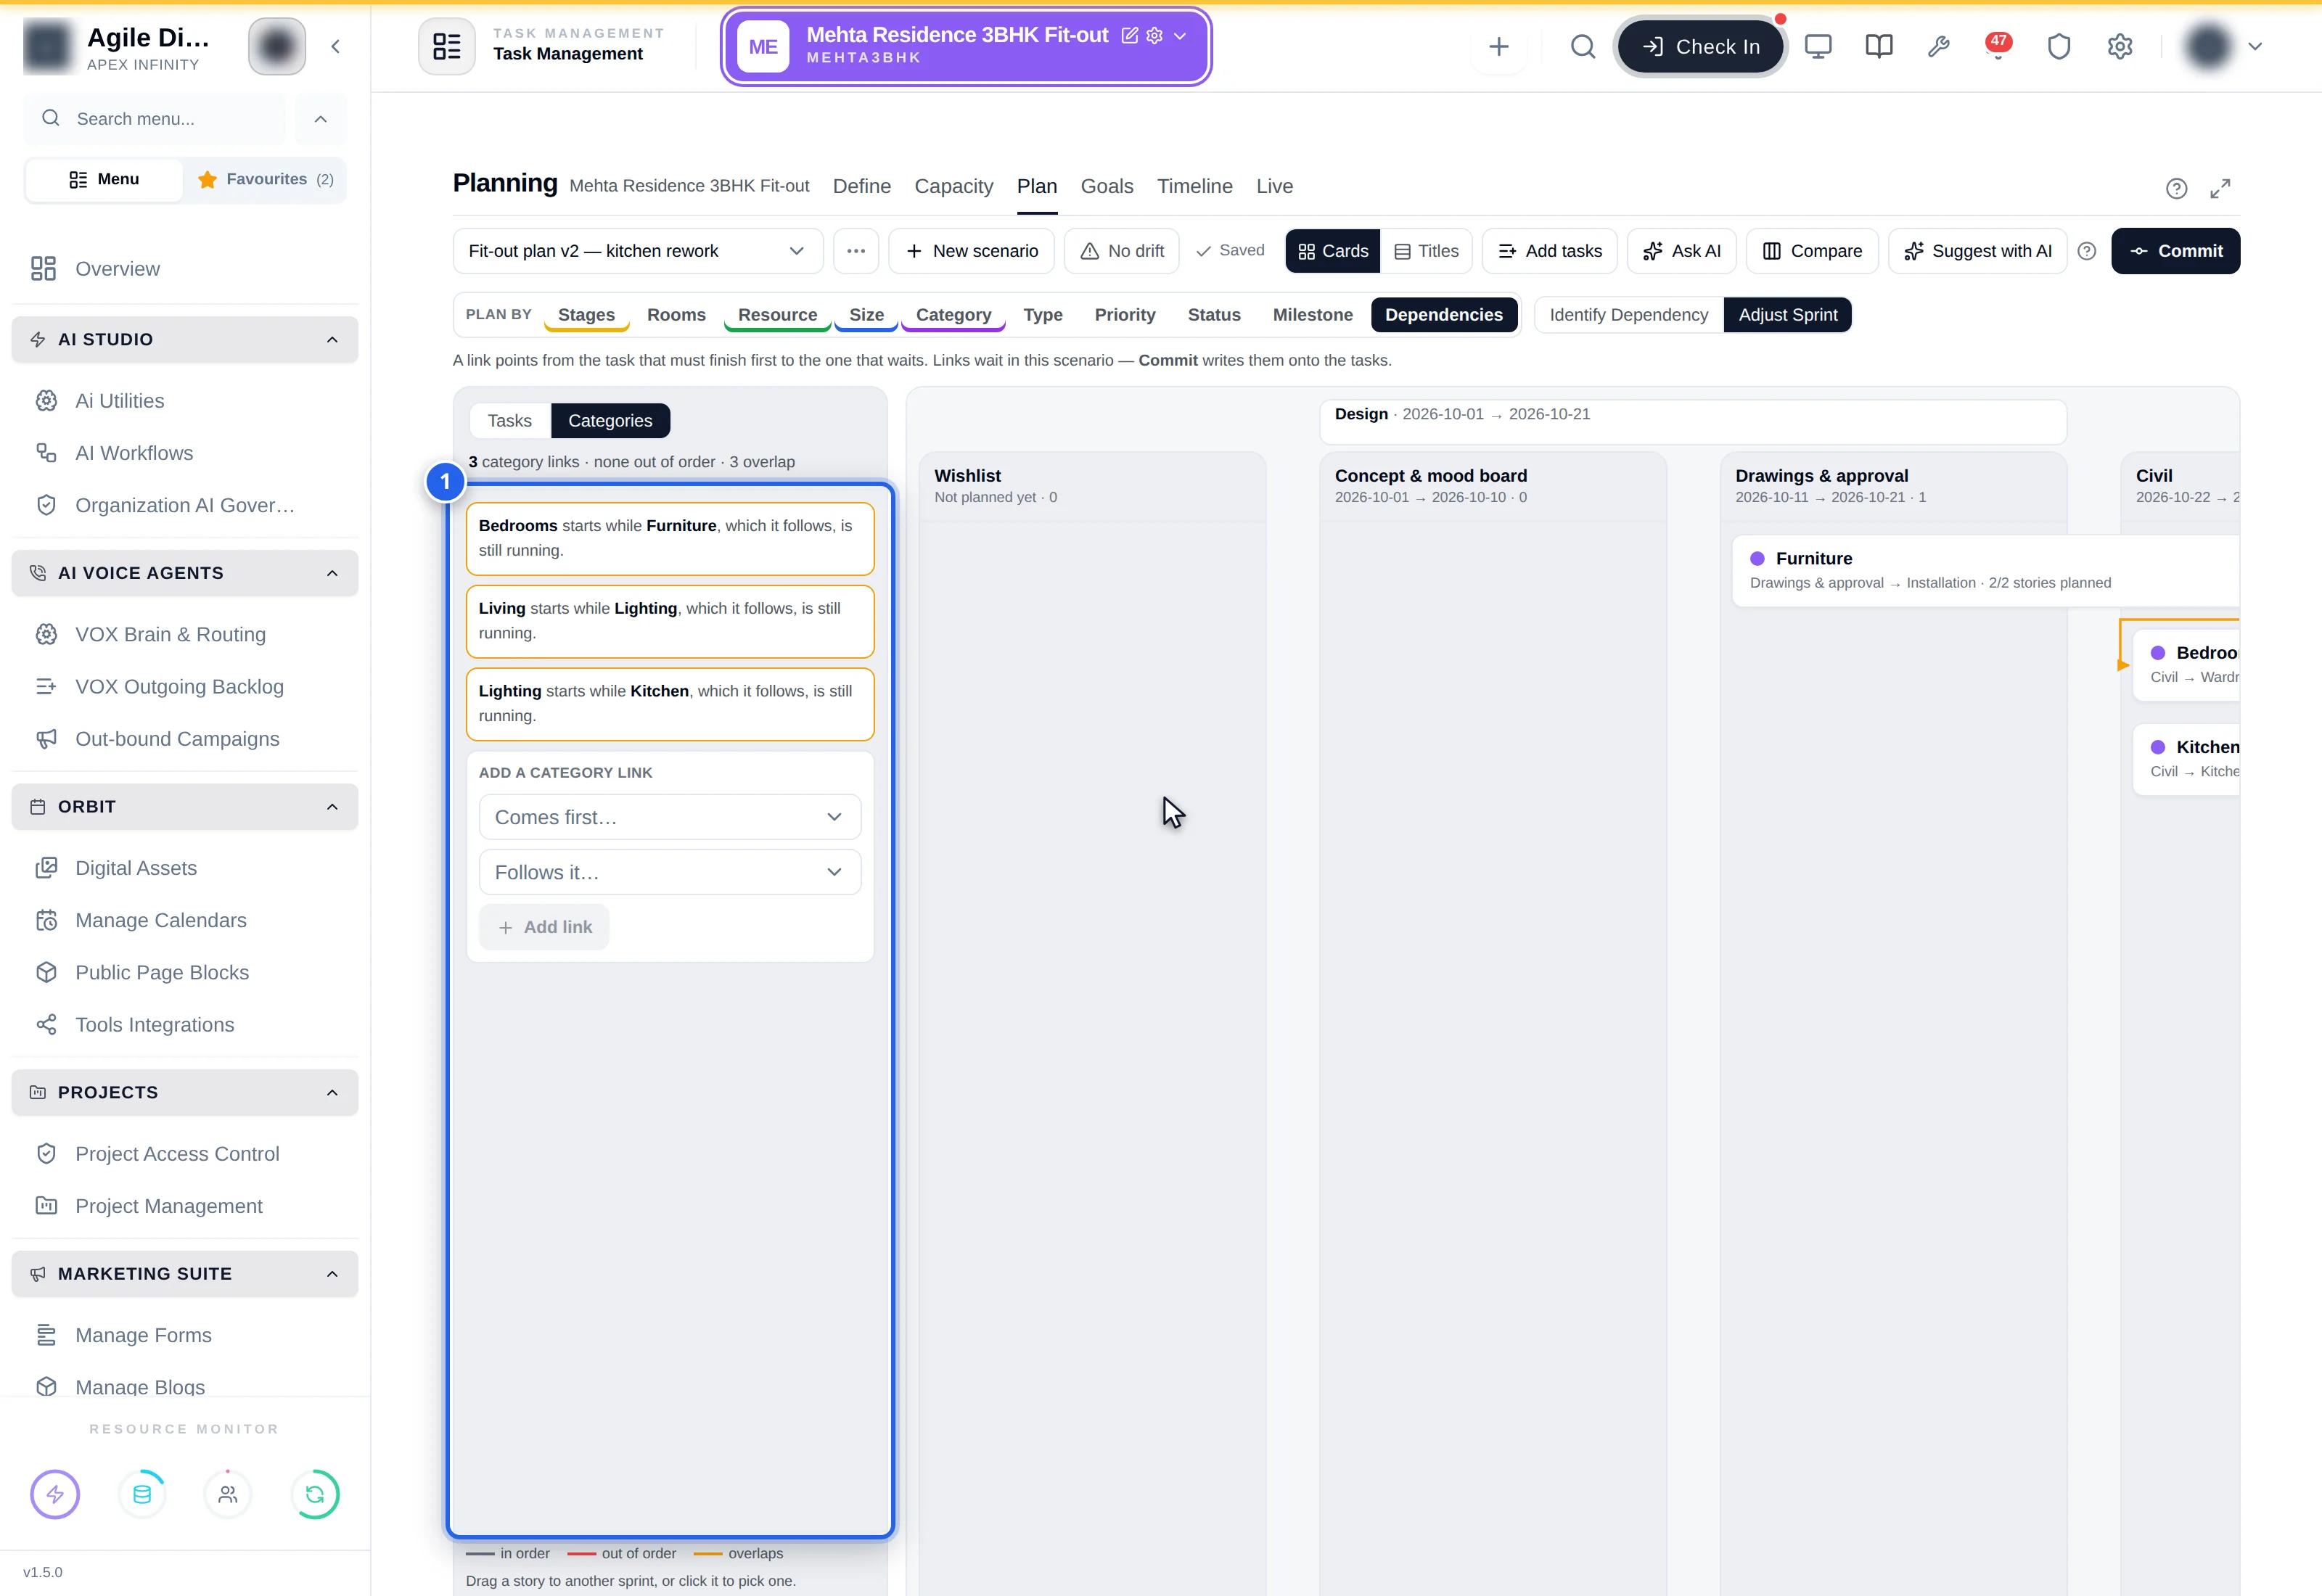Open notifications bell with 47 badge

click(x=1998, y=46)
